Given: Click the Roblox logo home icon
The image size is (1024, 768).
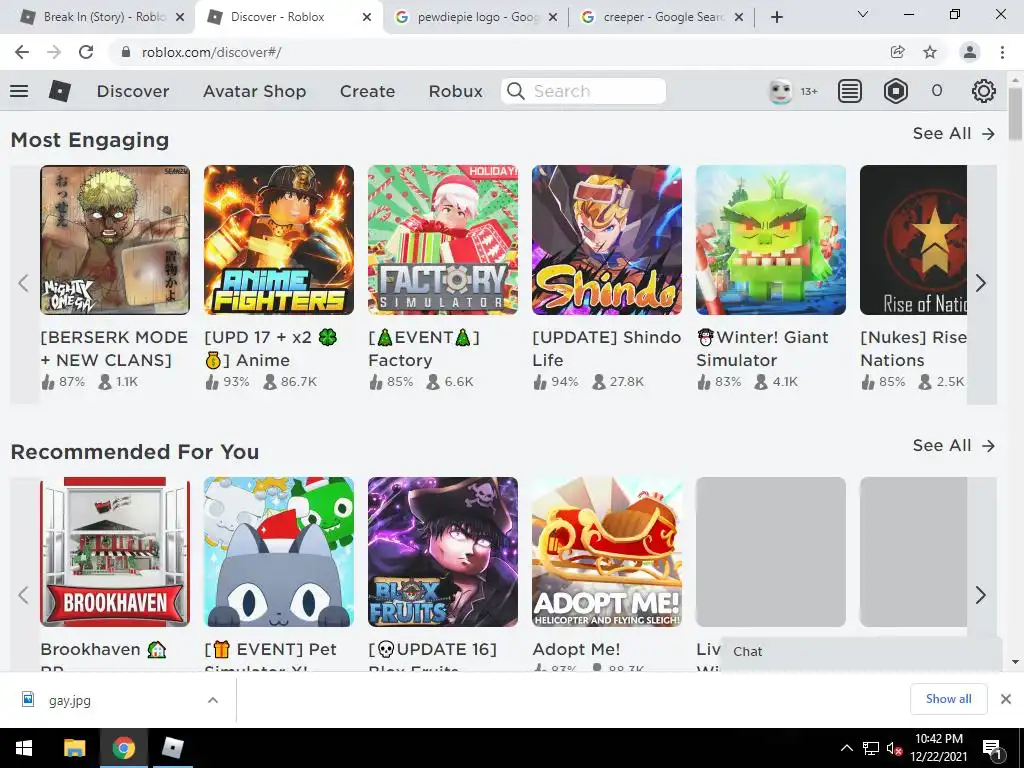Looking at the screenshot, I should [59, 91].
